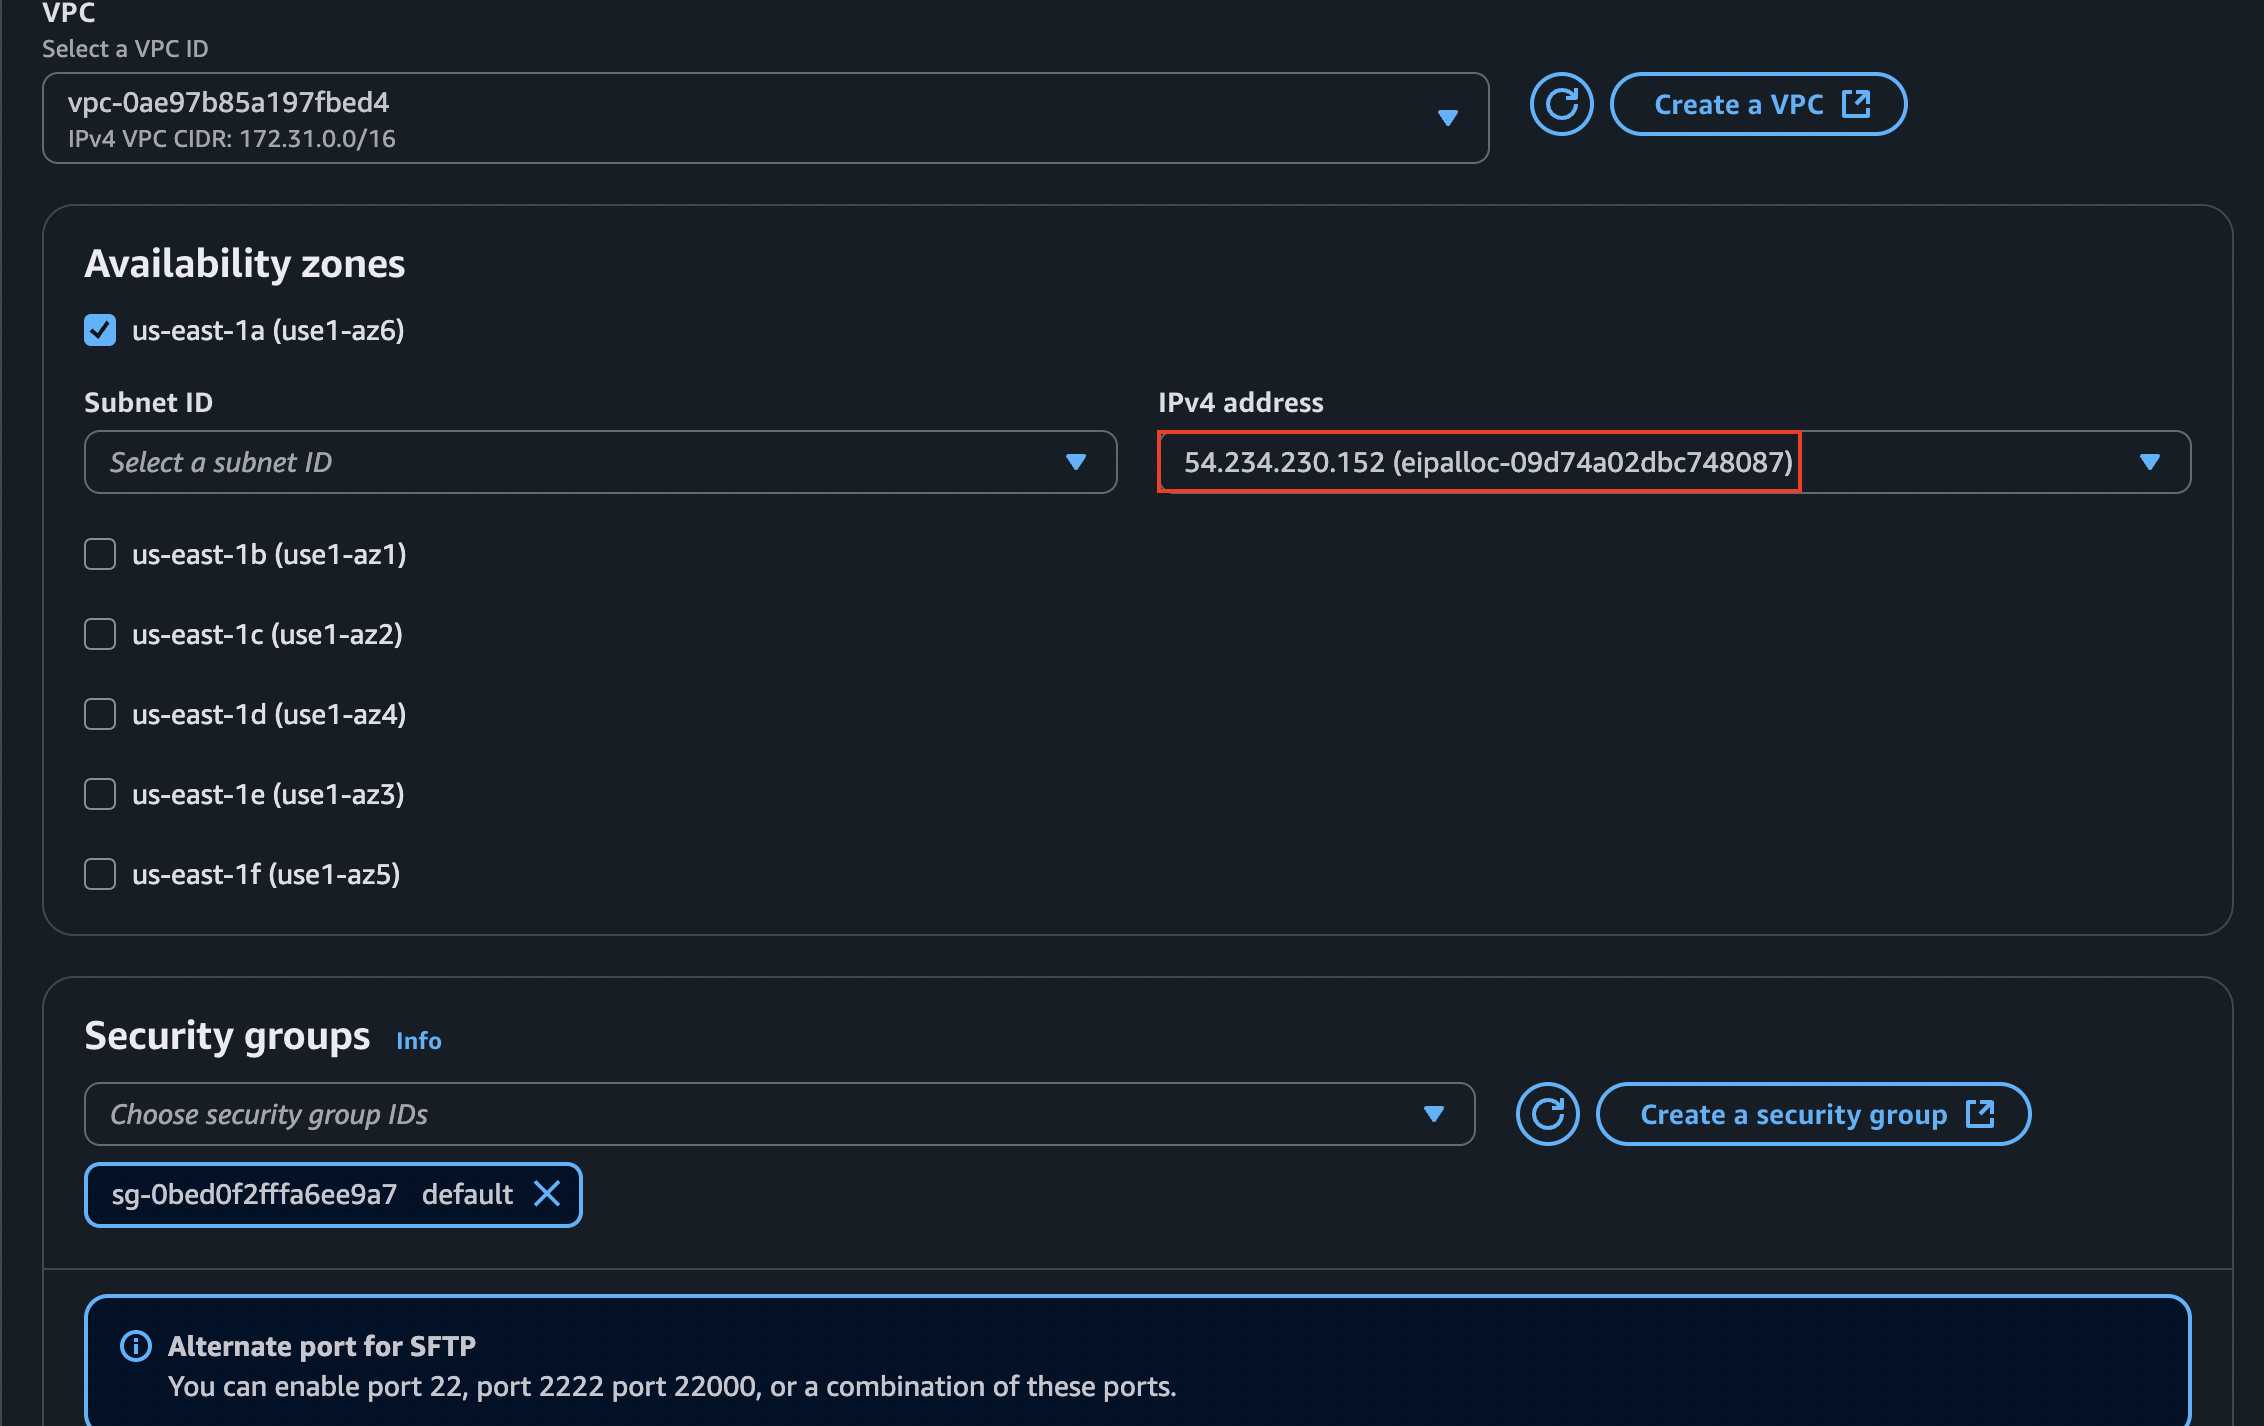Expand the IPv4 address dropdown
Image resolution: width=2264 pixels, height=1426 pixels.
coord(2150,462)
